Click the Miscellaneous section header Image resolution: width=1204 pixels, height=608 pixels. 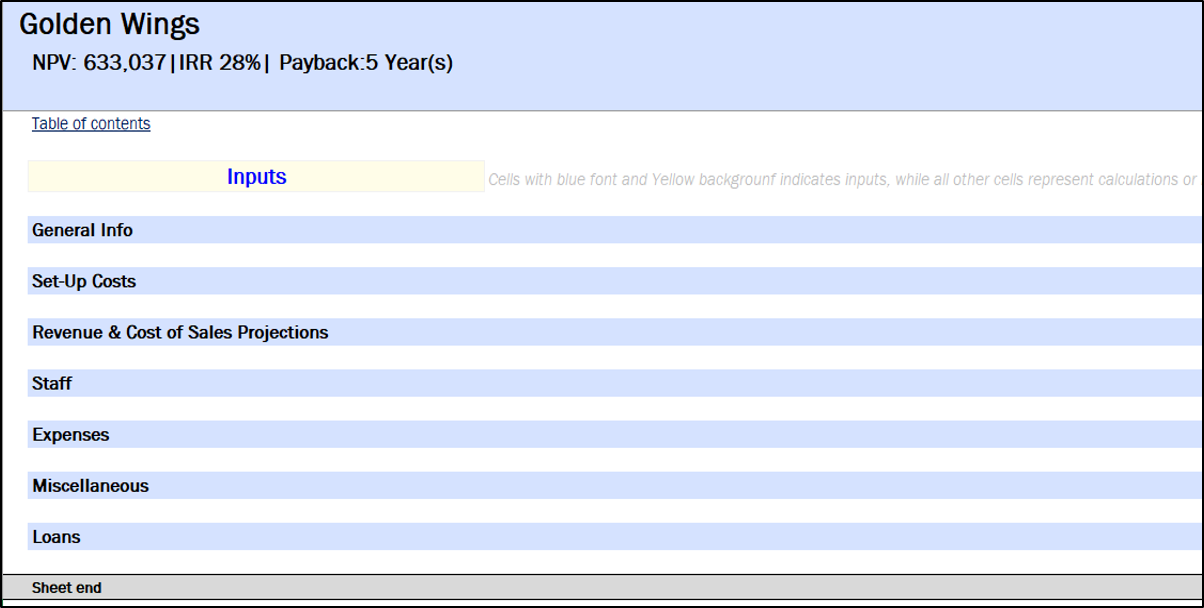point(90,486)
